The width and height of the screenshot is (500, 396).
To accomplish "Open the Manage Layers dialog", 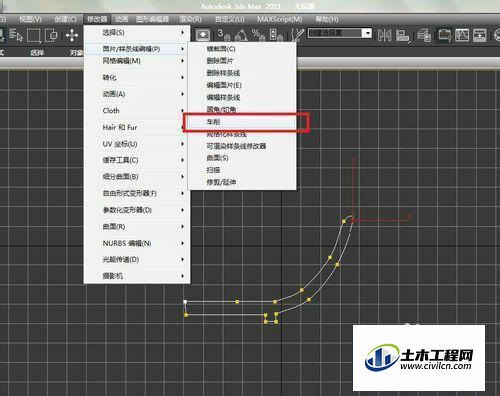I will pos(424,35).
